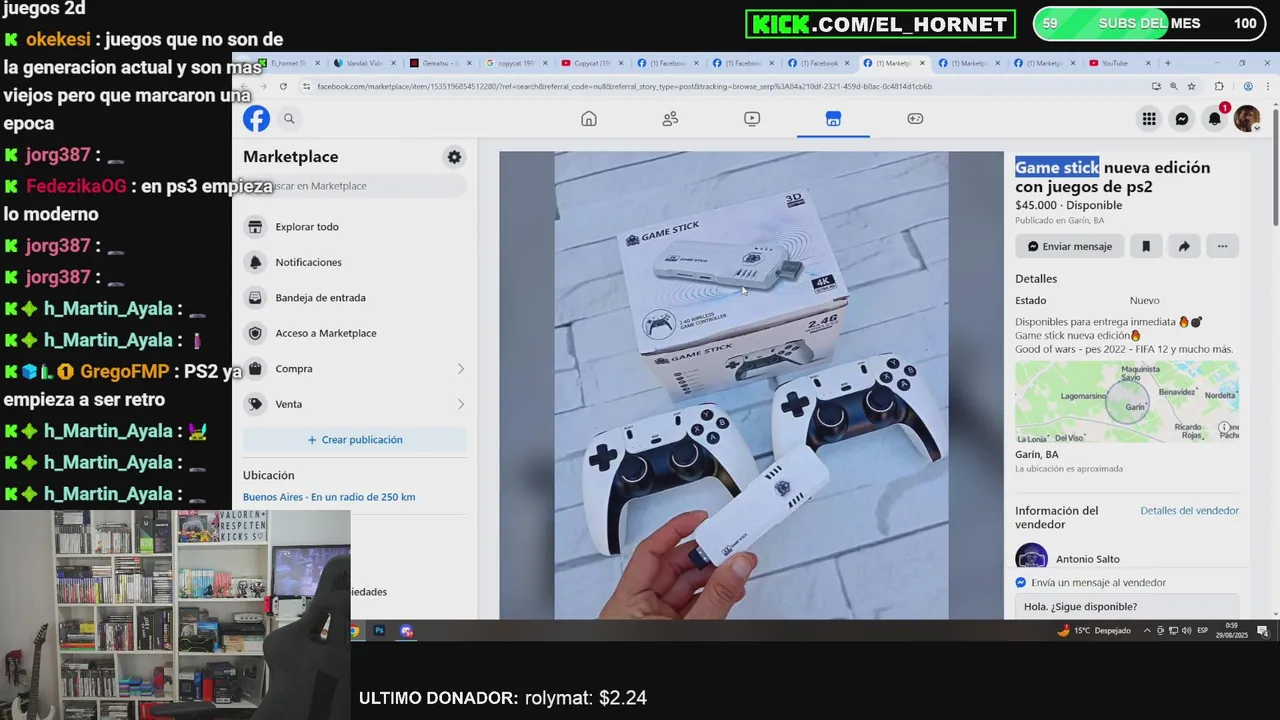Click the Garín location map thumbnail

[1127, 402]
